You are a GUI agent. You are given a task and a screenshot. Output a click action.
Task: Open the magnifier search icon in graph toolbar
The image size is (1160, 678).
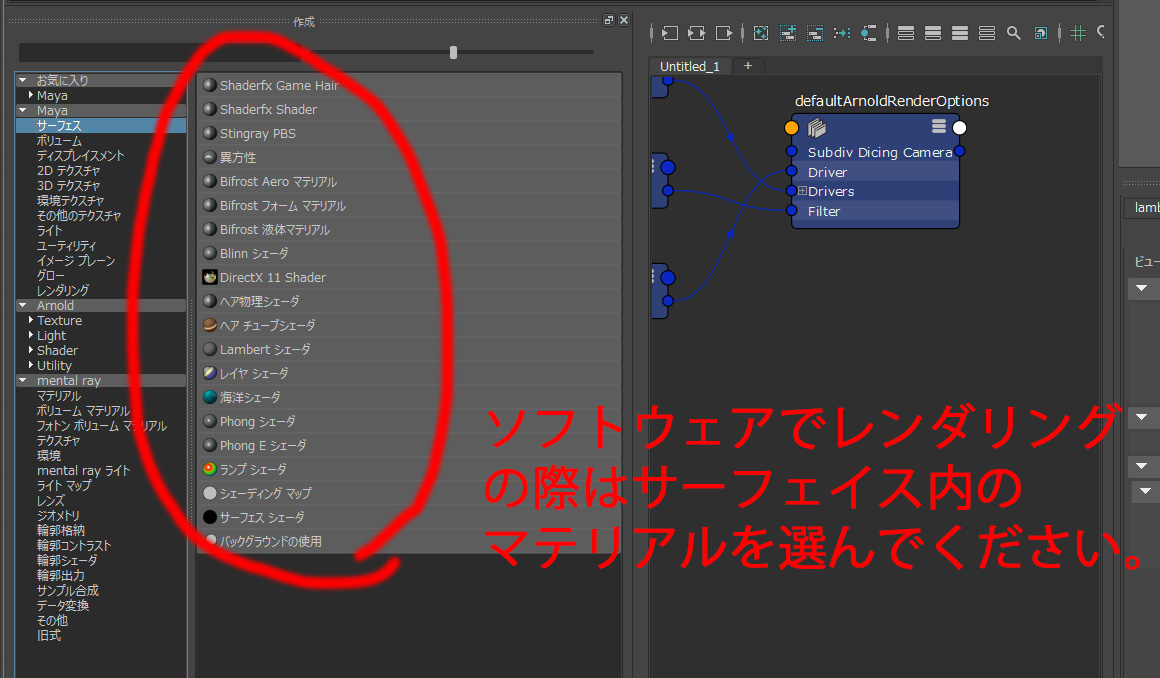[x=1014, y=33]
